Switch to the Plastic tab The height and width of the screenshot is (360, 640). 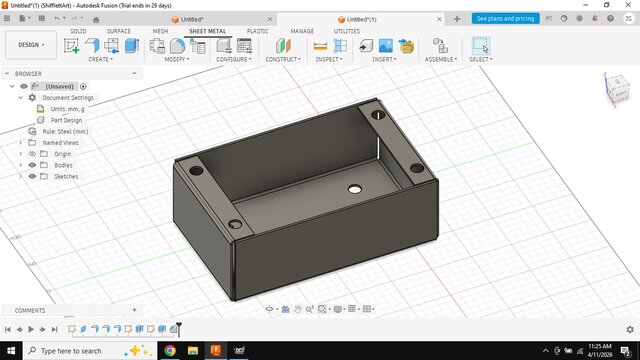pyautogui.click(x=258, y=31)
